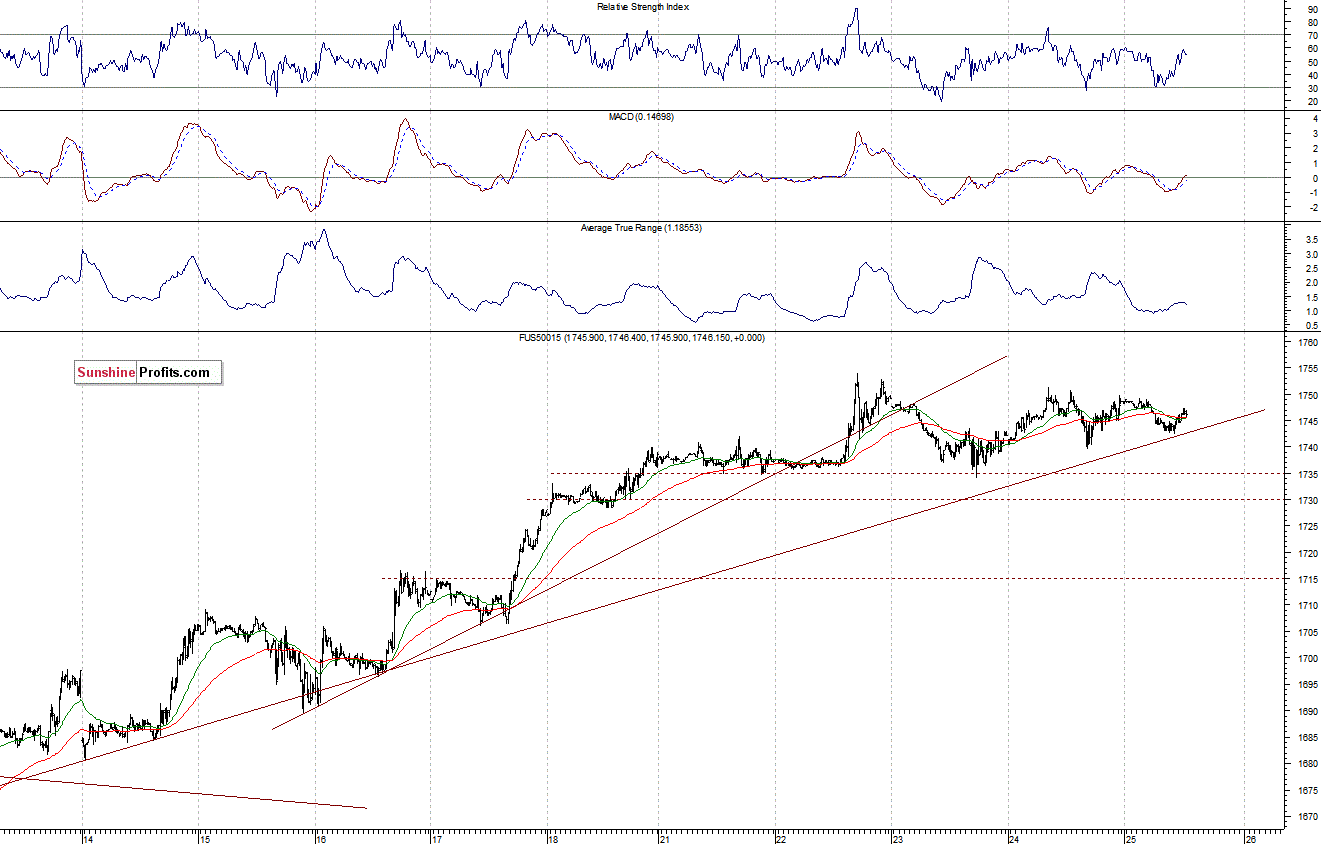Click date label 24 on time axis
Screen dimensions: 1321x844
coord(1014,838)
